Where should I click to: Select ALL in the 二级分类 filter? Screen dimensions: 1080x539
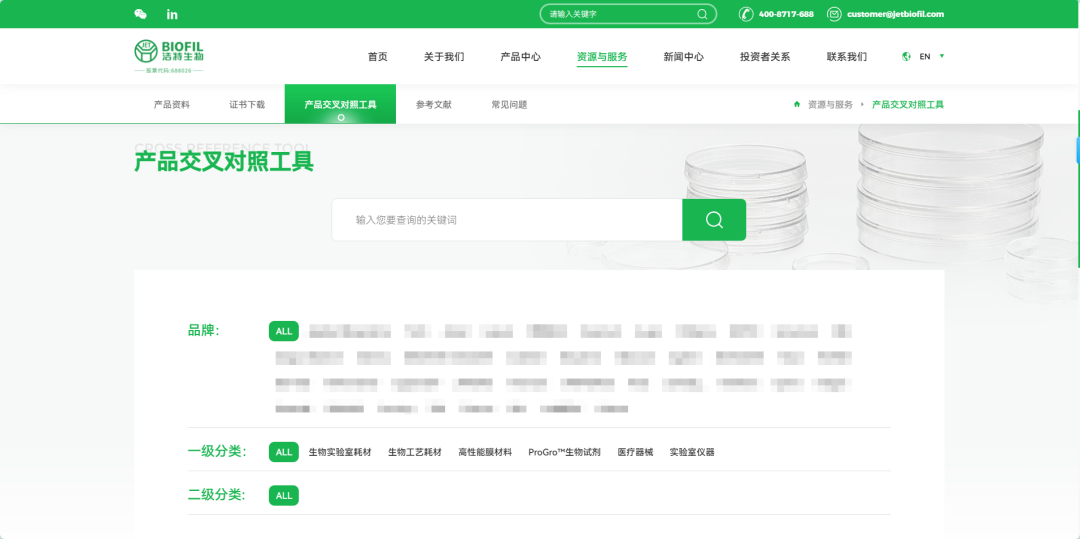(284, 496)
